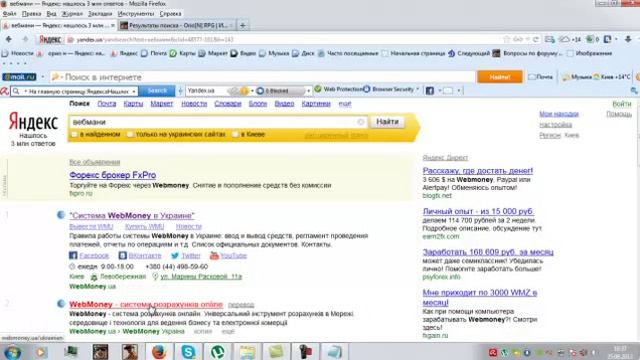The height and width of the screenshot is (360, 640).
Task: Open the Закладки menu
Action: coord(100,13)
